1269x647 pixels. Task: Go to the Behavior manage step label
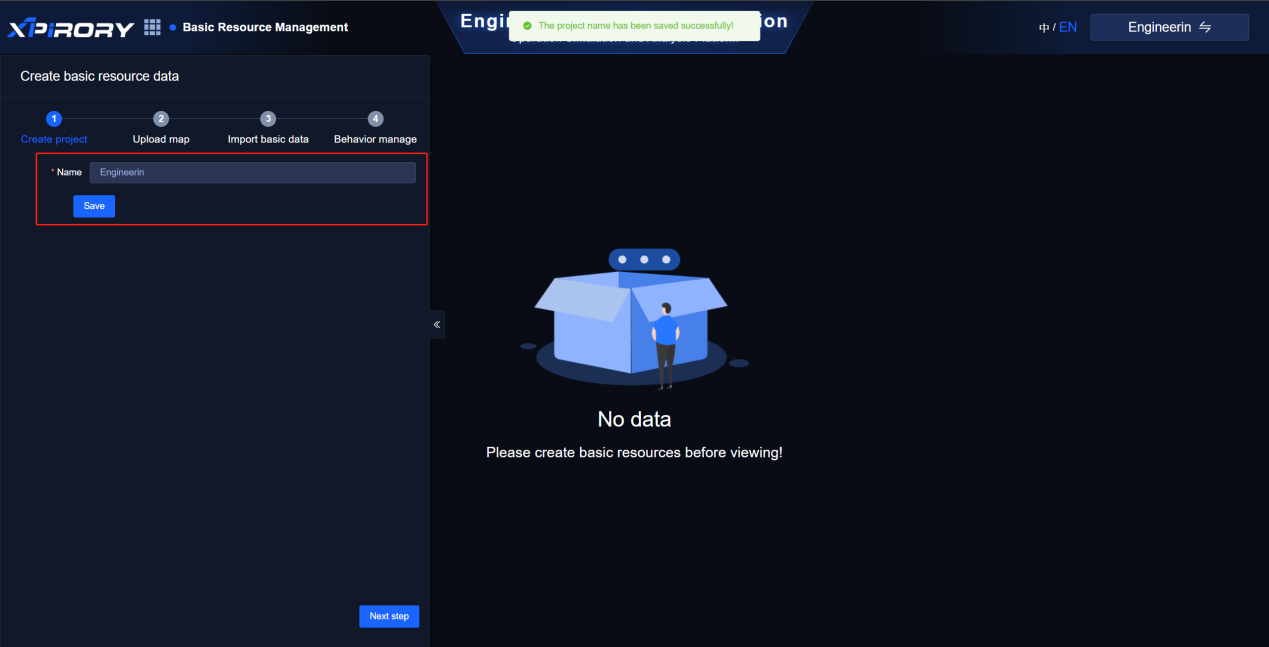[375, 139]
